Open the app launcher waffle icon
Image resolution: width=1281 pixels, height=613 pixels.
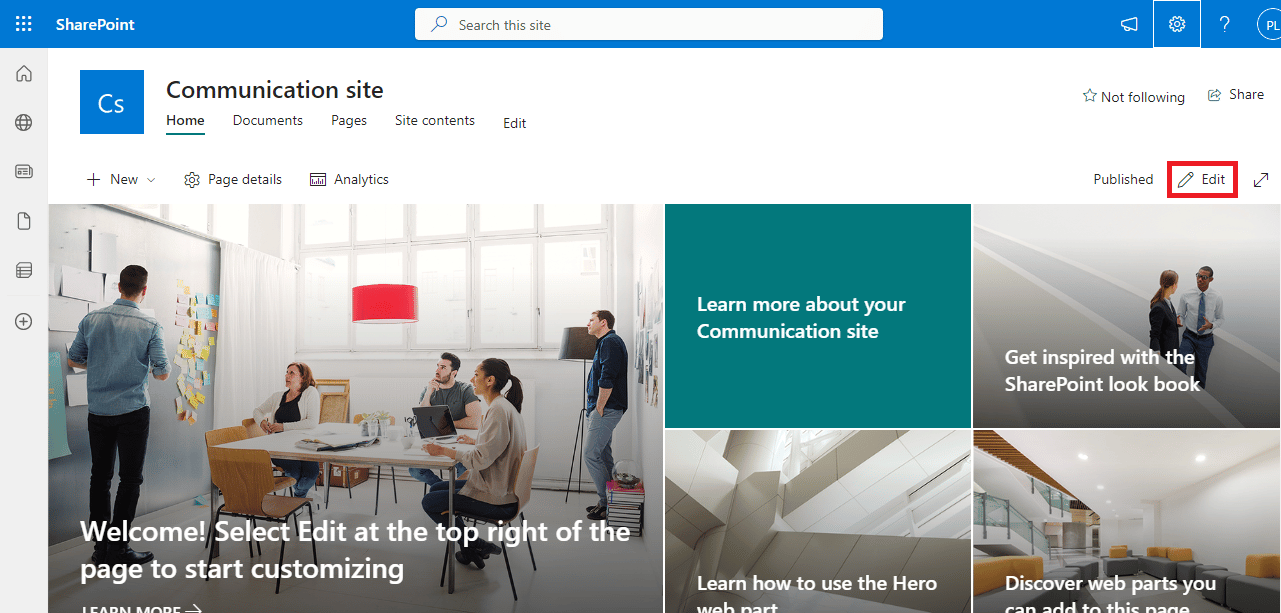(x=24, y=24)
